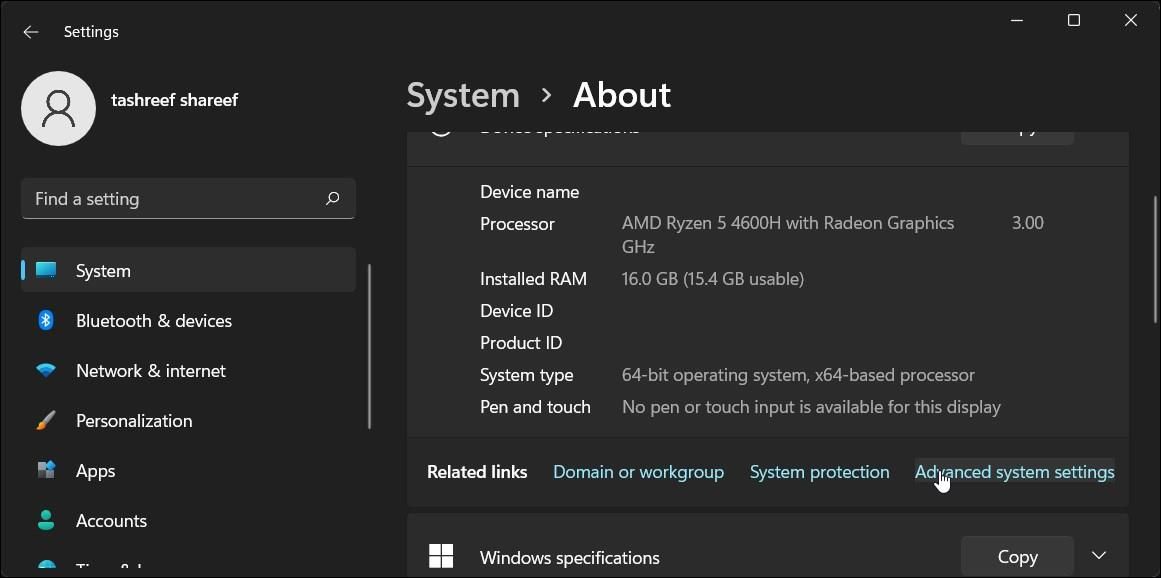Expand the Windows specifications chevron
Image resolution: width=1161 pixels, height=578 pixels.
click(x=1100, y=556)
